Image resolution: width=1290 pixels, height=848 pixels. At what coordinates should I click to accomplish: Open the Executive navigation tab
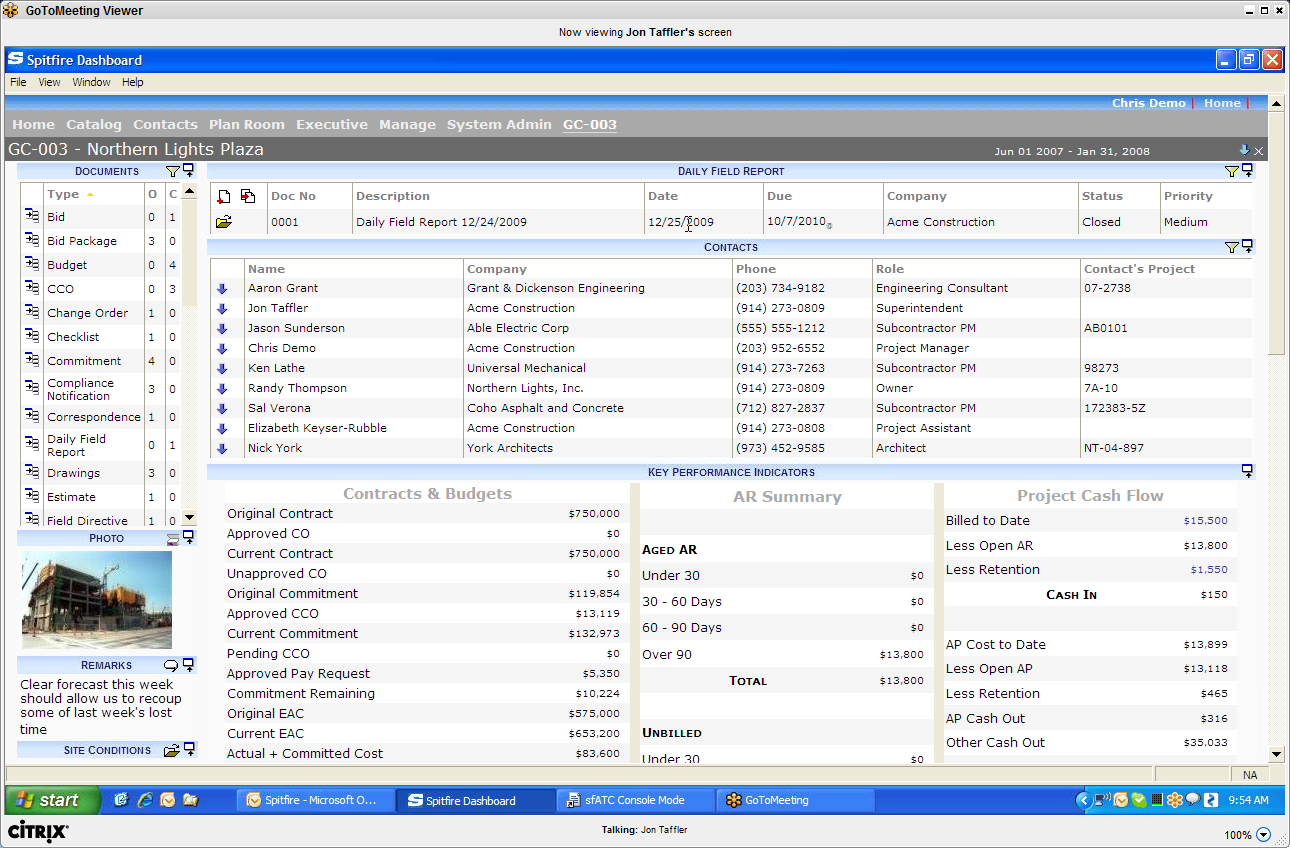[332, 125]
